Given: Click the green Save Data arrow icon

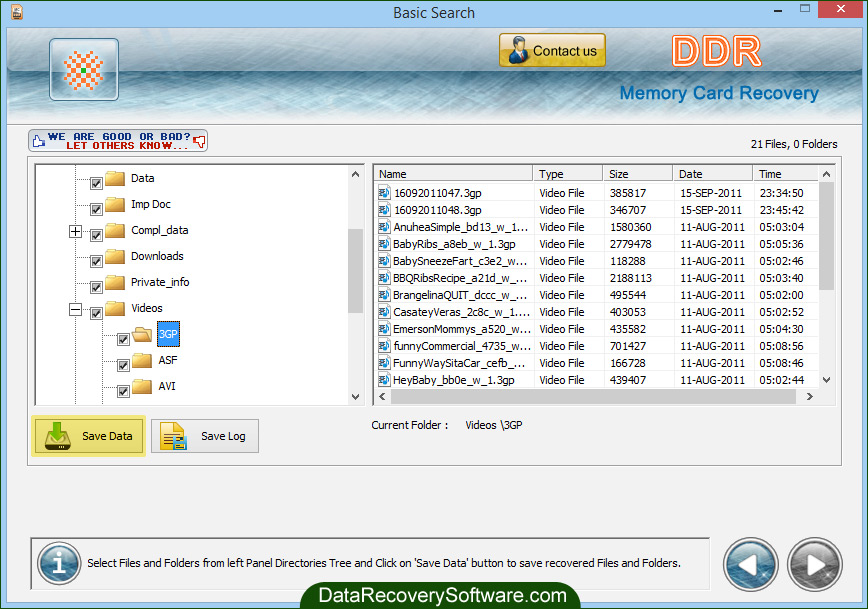Looking at the screenshot, I should point(60,436).
